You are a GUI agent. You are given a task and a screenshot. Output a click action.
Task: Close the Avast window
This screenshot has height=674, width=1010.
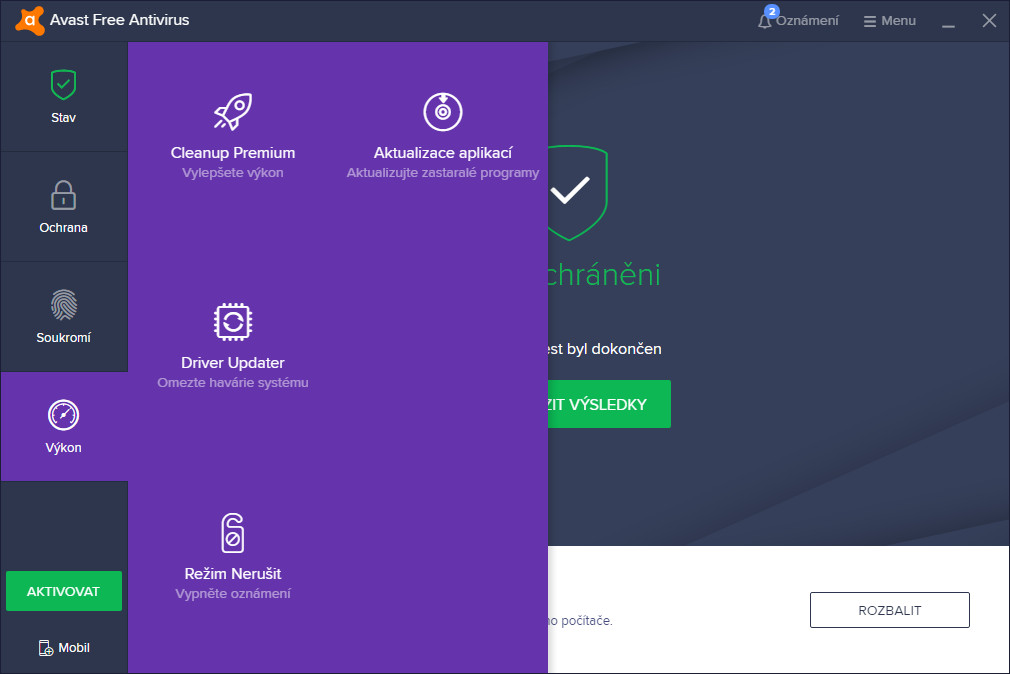989,21
